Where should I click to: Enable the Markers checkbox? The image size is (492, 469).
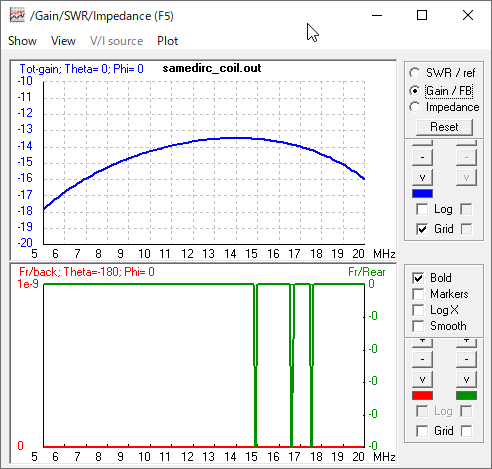pyautogui.click(x=418, y=294)
